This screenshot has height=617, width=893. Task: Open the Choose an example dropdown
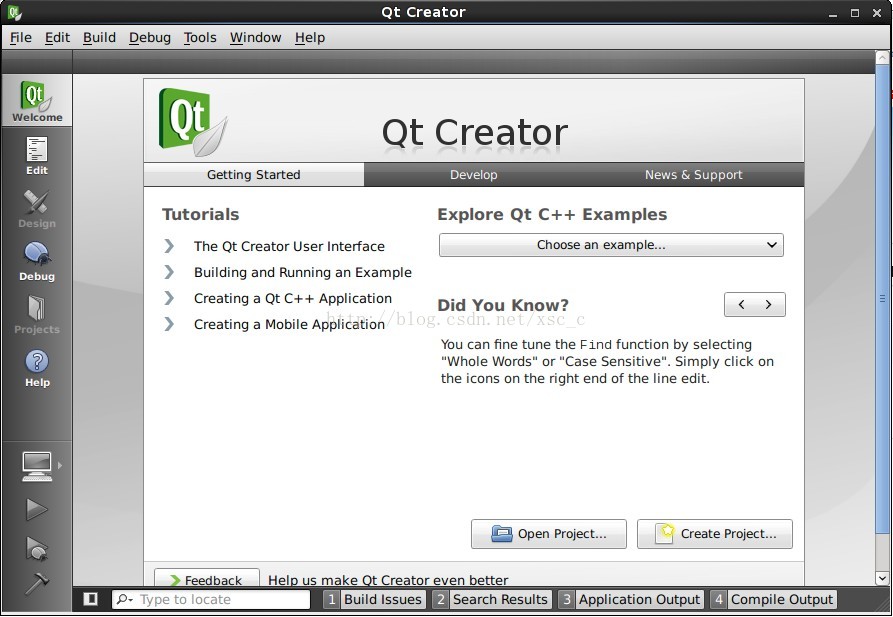coord(611,245)
